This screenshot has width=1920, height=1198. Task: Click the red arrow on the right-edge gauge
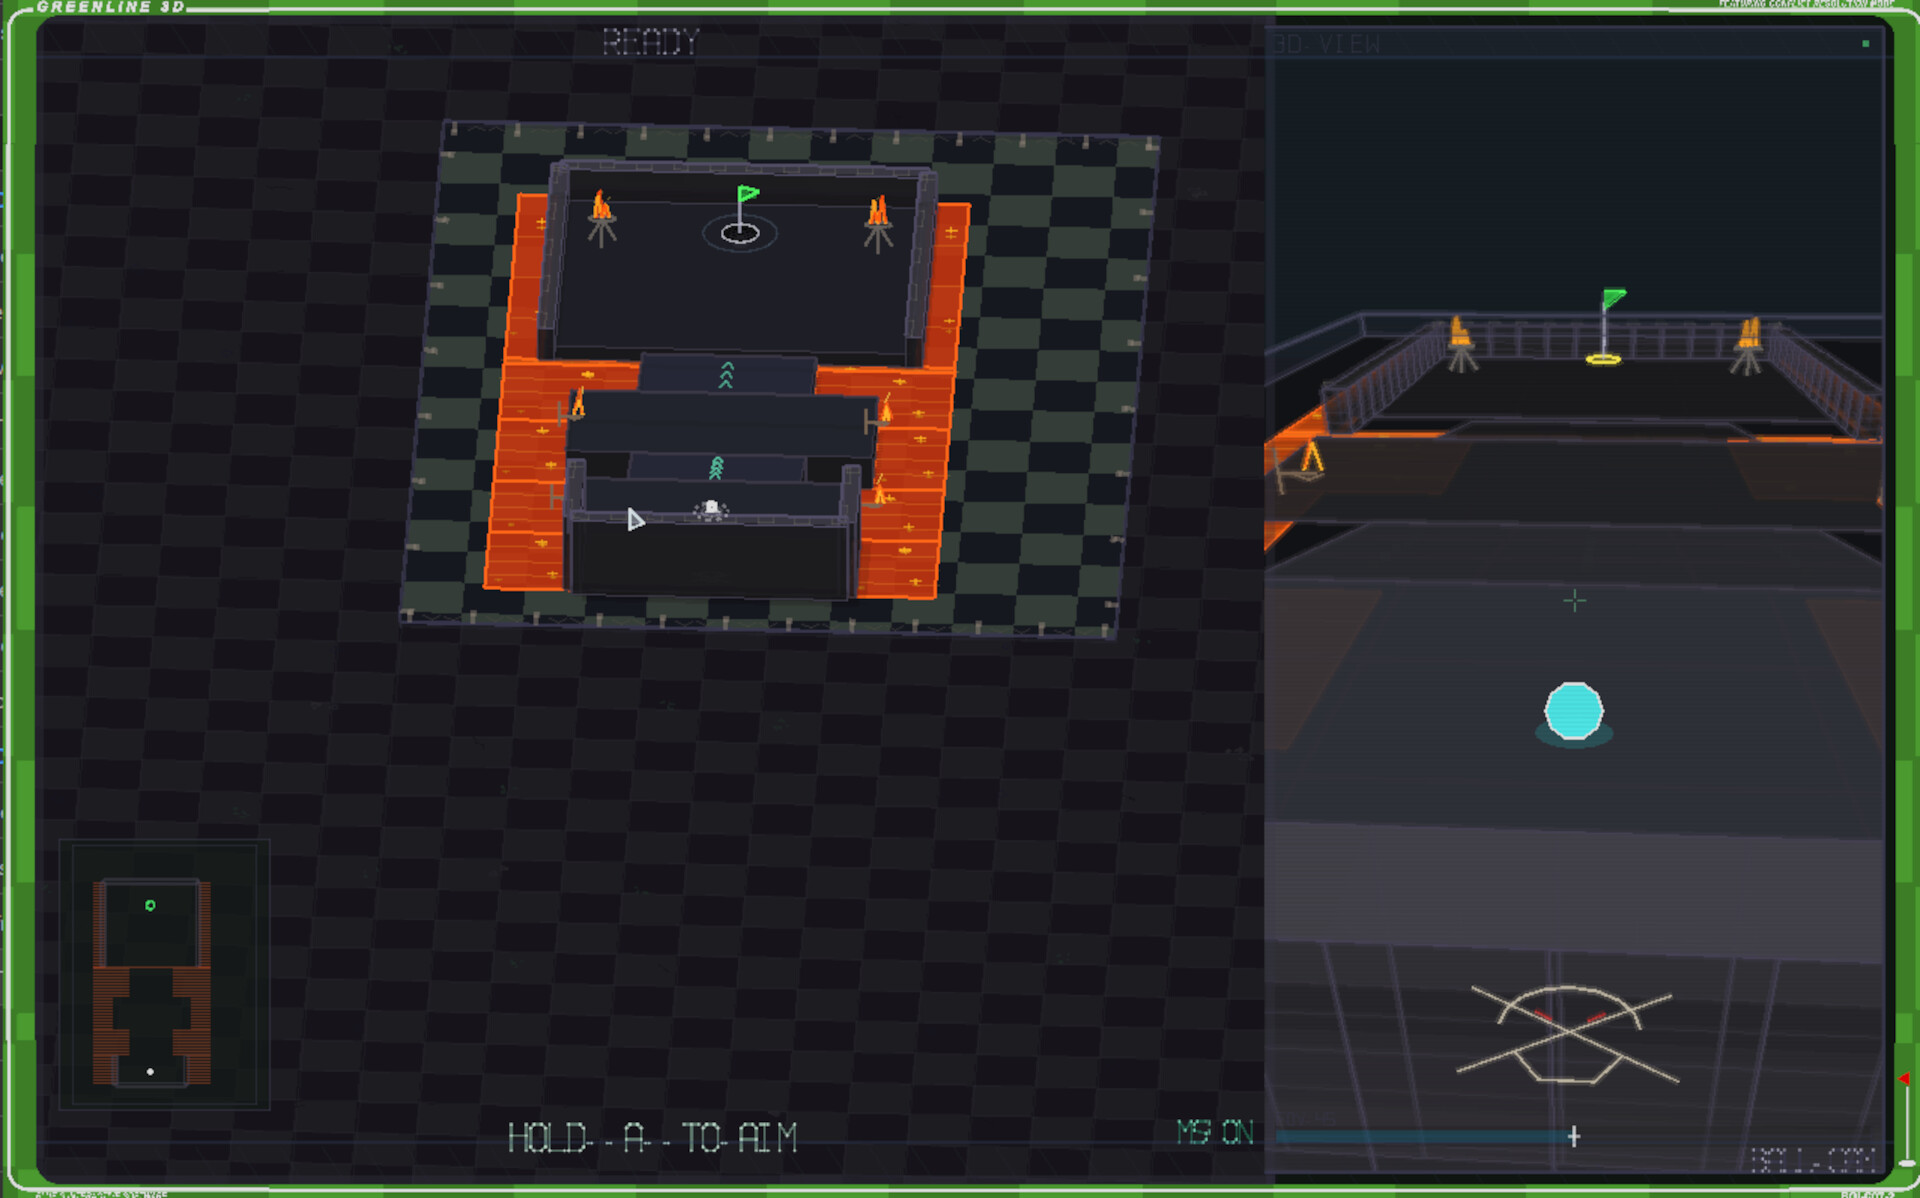[1904, 1078]
